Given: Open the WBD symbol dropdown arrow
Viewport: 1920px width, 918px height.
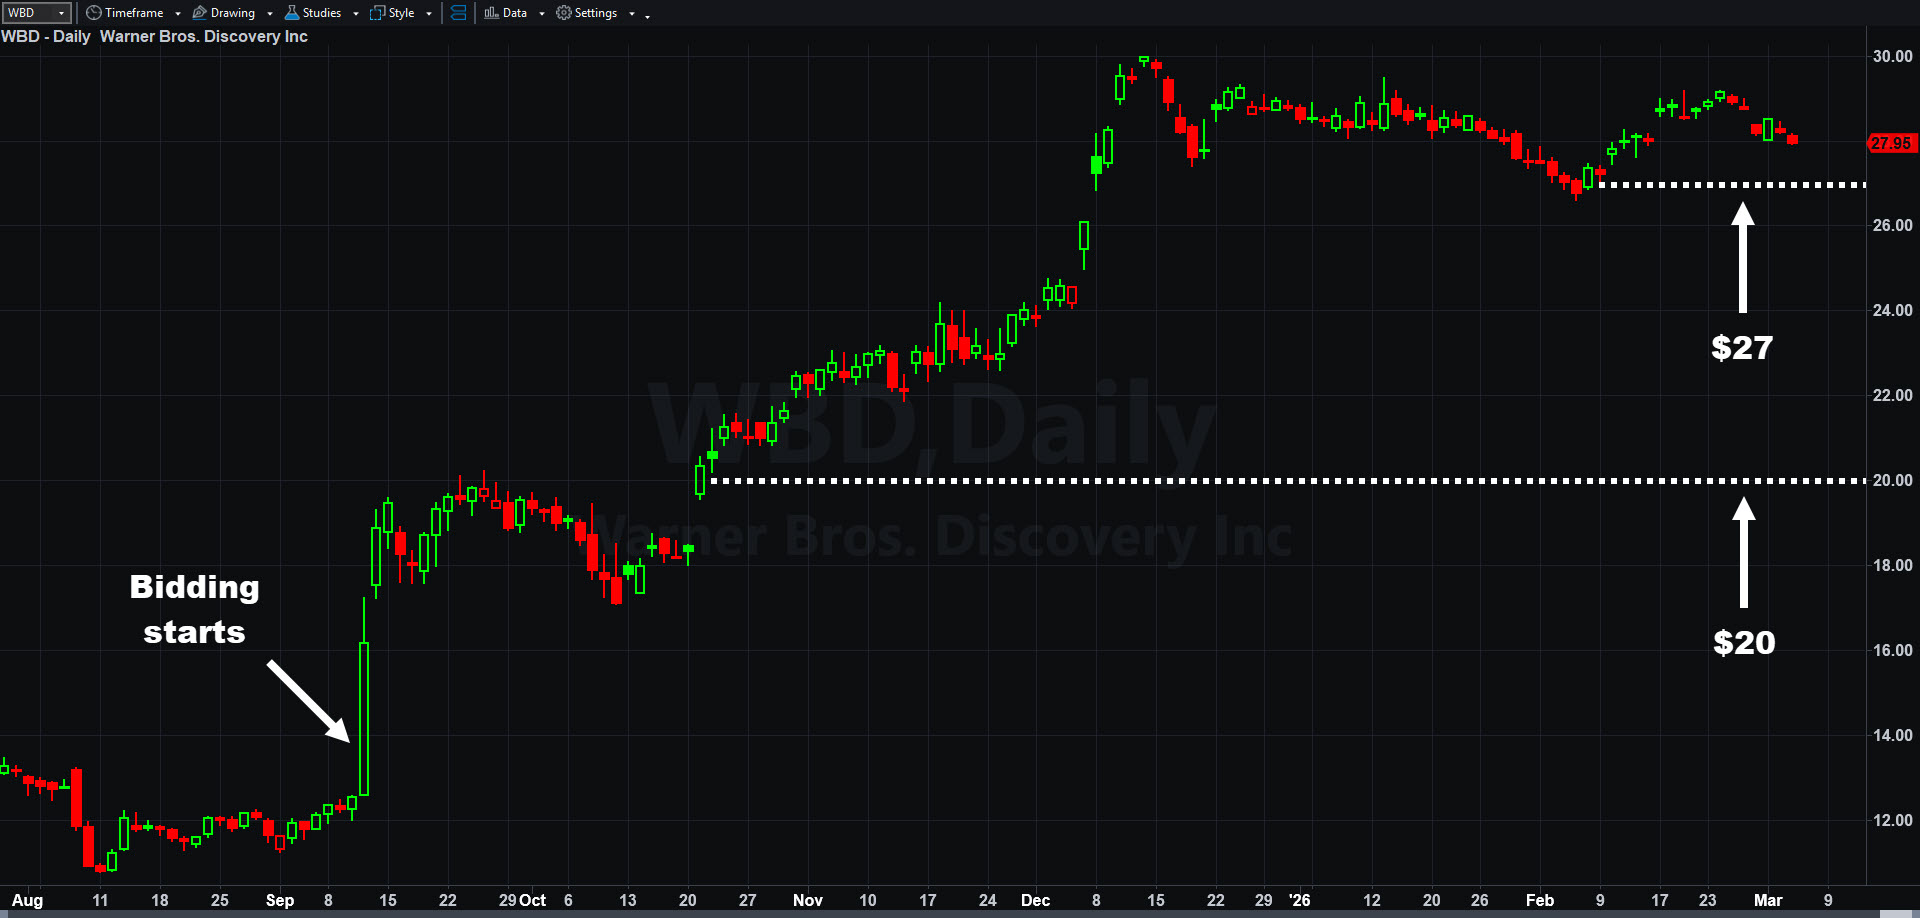Looking at the screenshot, I should (x=62, y=13).
